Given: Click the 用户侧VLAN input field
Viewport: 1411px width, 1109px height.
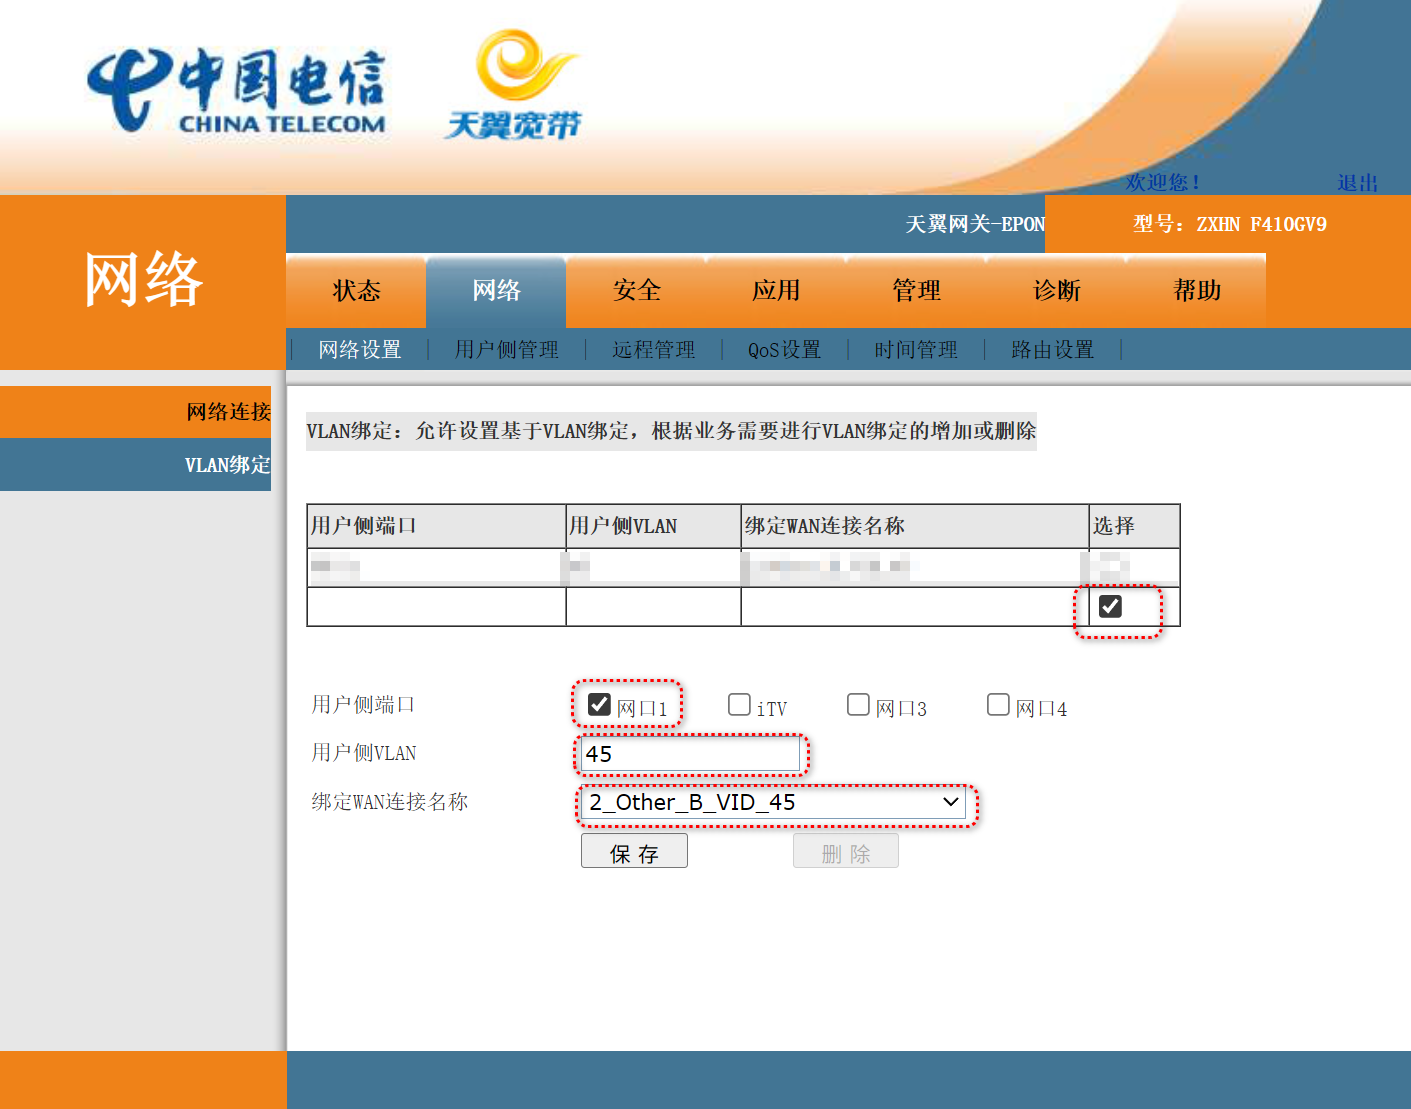Looking at the screenshot, I should click(690, 755).
